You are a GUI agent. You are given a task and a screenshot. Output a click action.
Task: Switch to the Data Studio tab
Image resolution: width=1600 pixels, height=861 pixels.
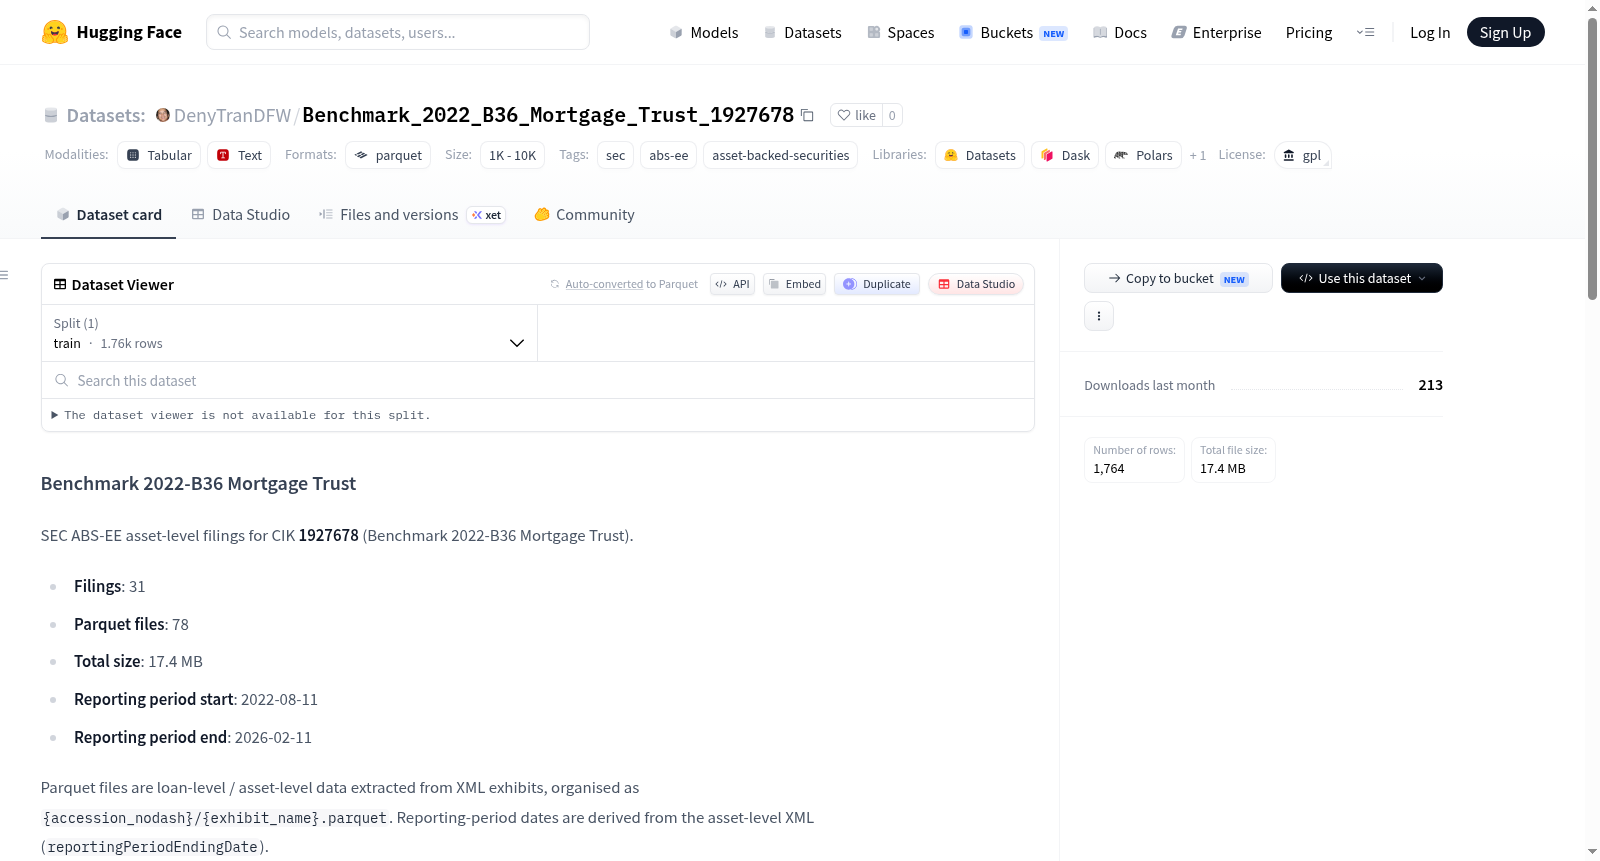point(240,214)
